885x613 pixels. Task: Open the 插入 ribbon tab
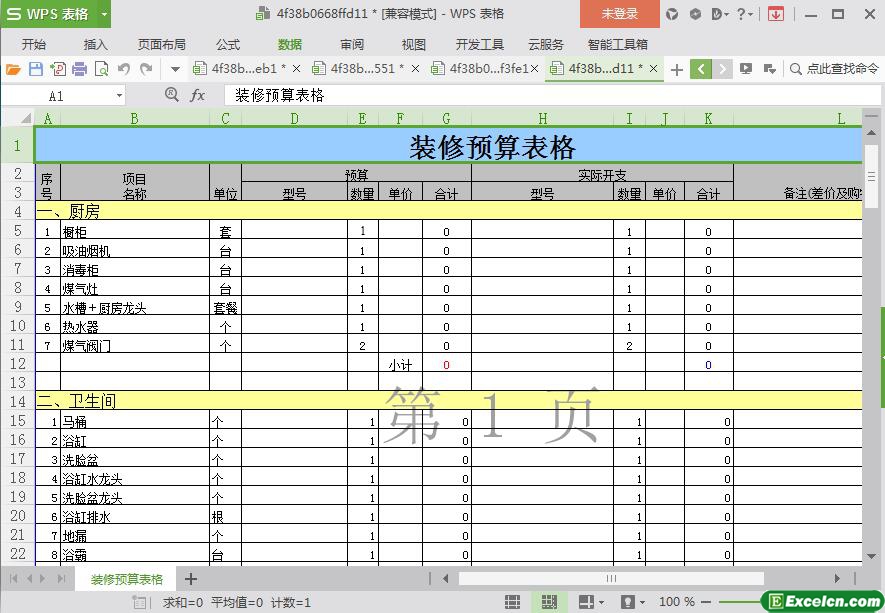(96, 45)
